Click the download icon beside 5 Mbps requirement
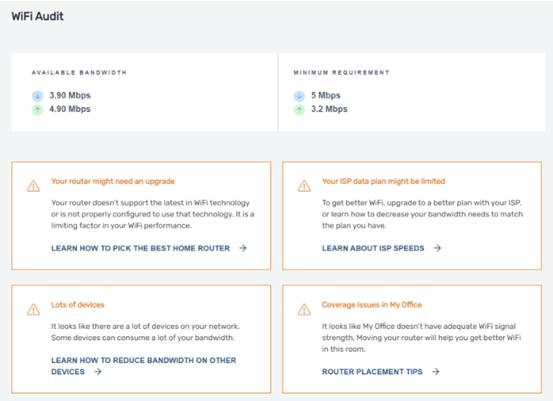Viewport: 553px width, 401px height. pyautogui.click(x=299, y=96)
